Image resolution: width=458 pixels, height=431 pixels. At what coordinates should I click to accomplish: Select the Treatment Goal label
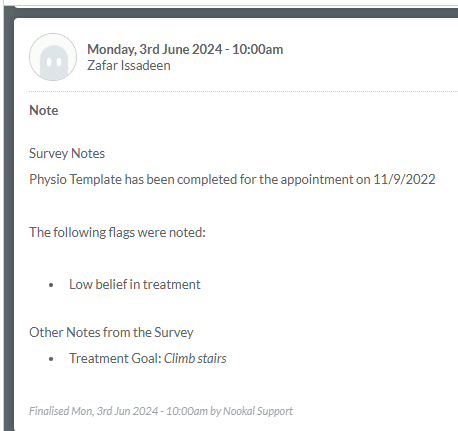pos(115,358)
